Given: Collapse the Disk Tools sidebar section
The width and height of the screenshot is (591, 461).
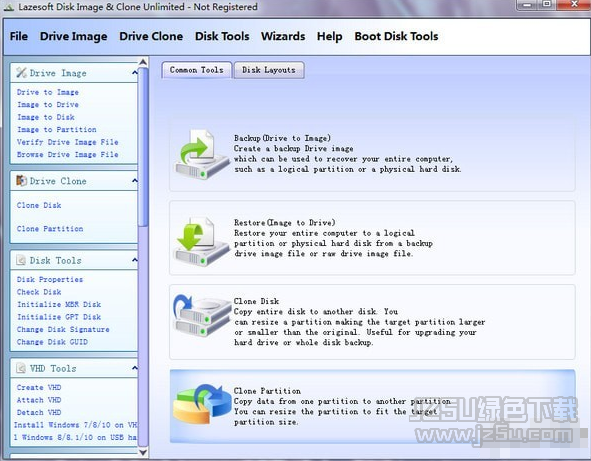Looking at the screenshot, I should (135, 260).
